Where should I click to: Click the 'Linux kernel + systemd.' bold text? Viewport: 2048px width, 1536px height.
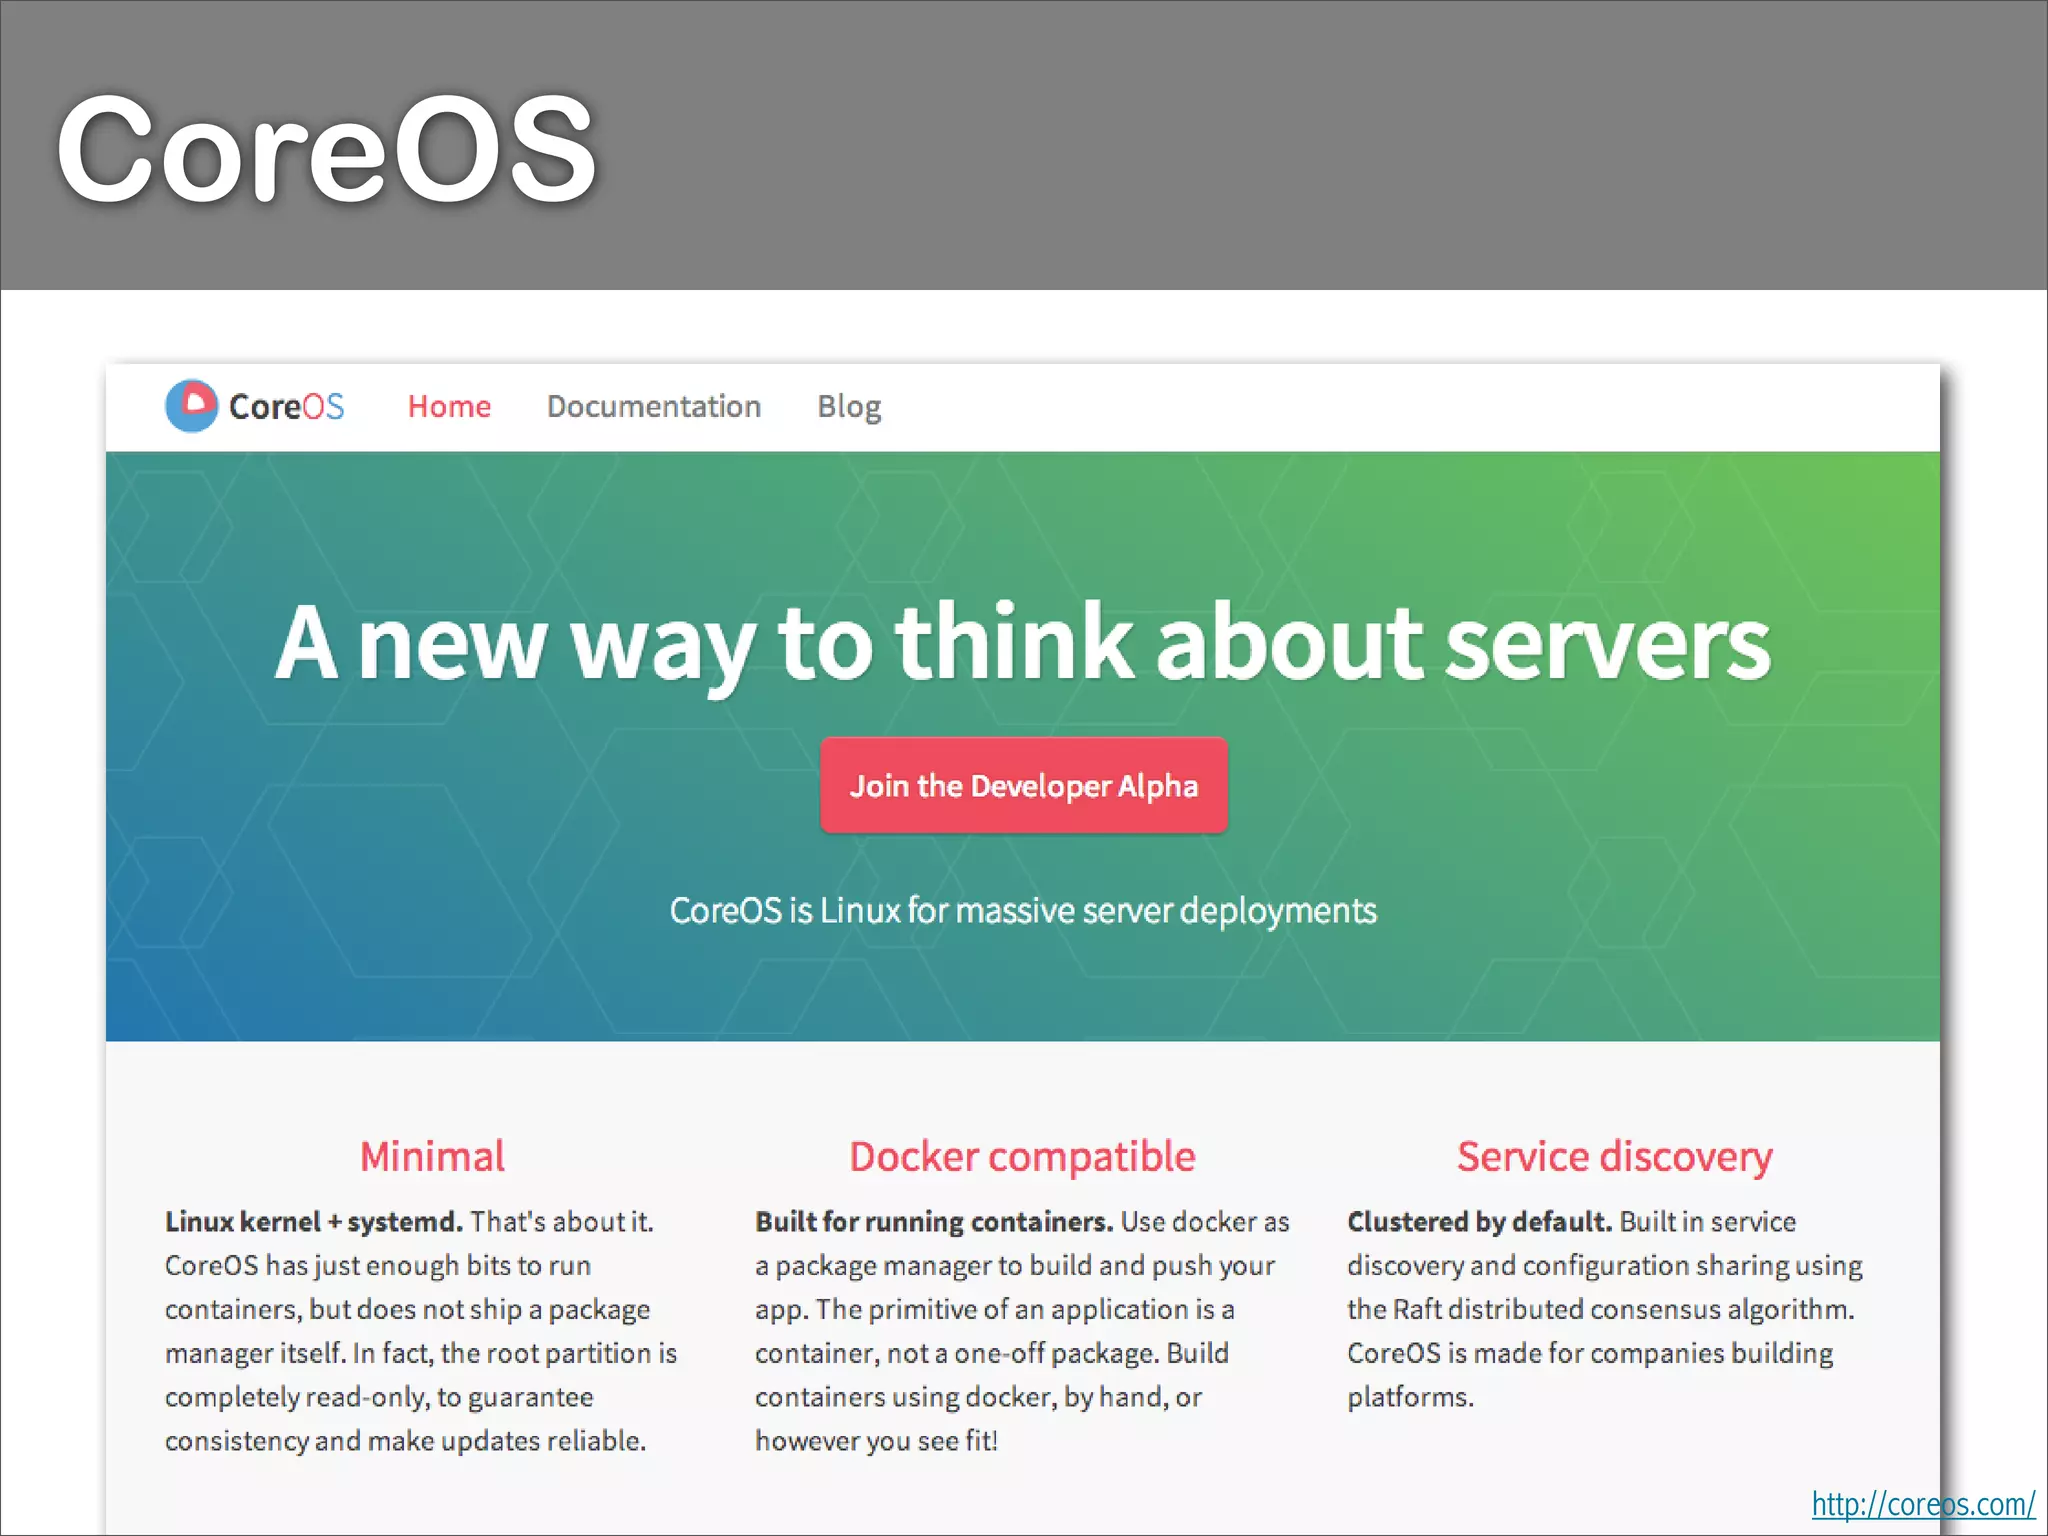pos(314,1222)
